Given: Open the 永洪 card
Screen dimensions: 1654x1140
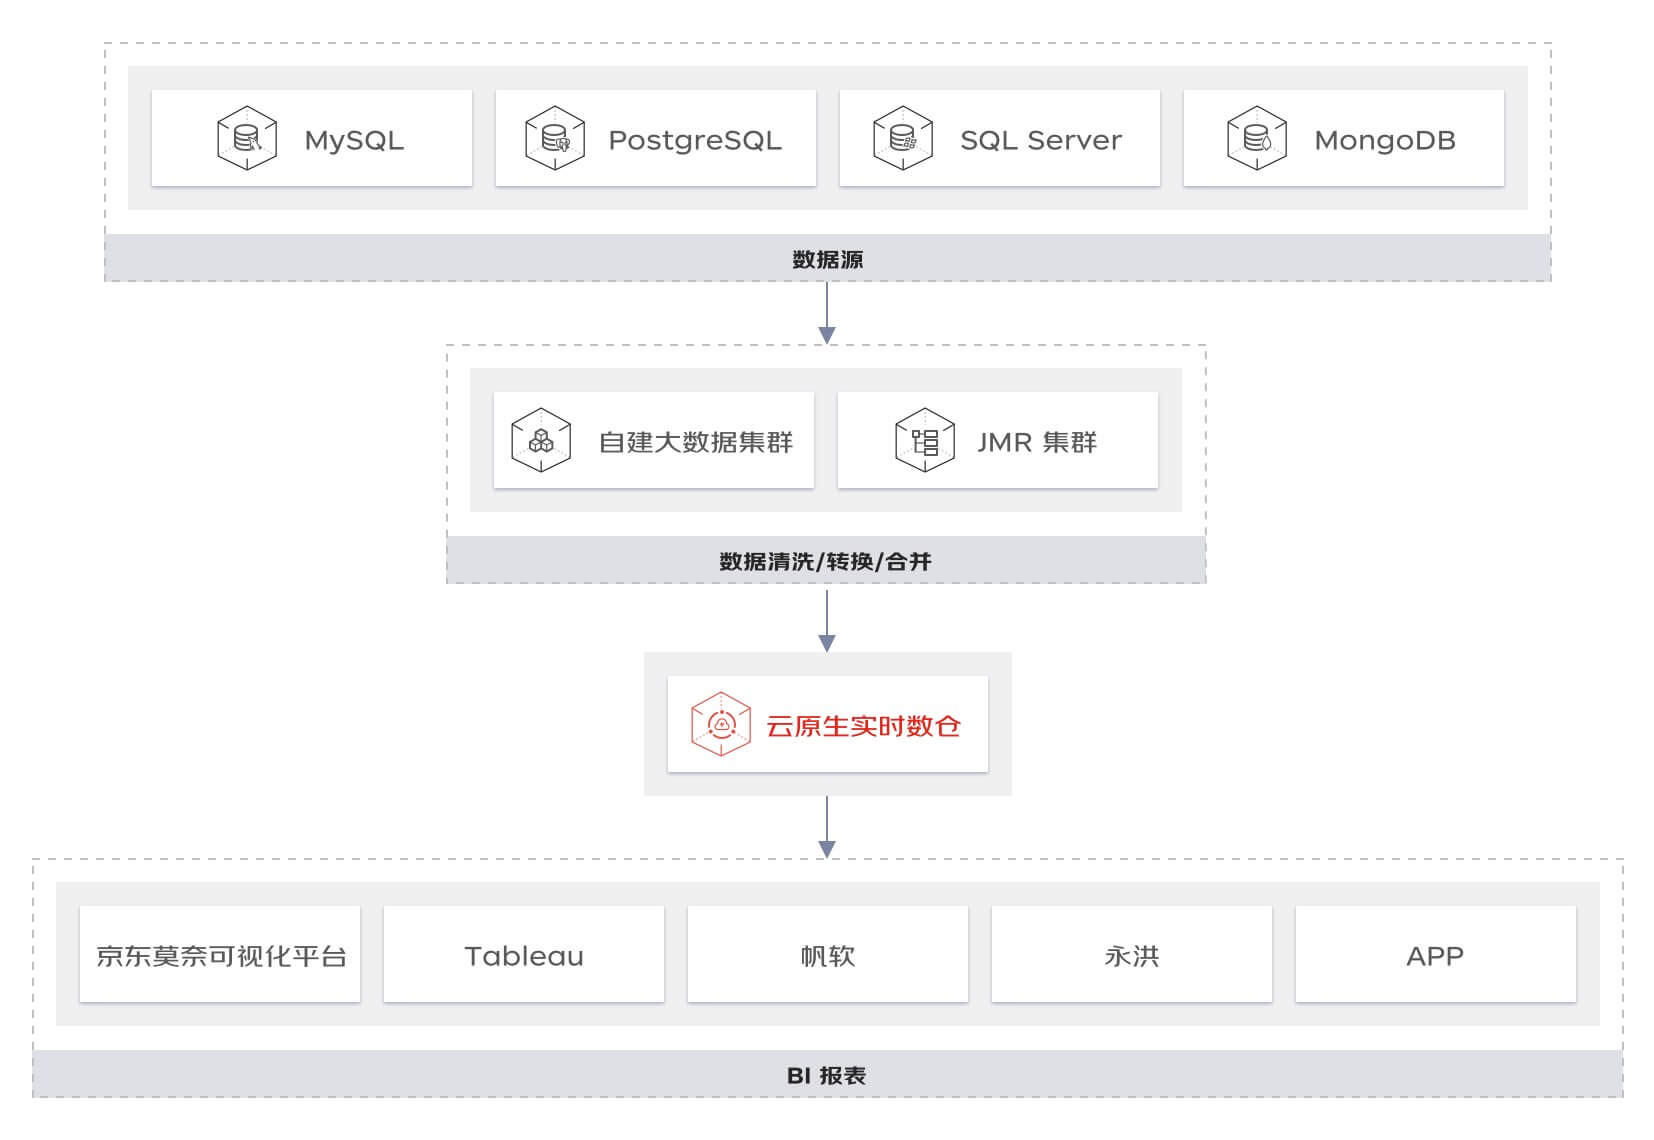Looking at the screenshot, I should 1132,954.
